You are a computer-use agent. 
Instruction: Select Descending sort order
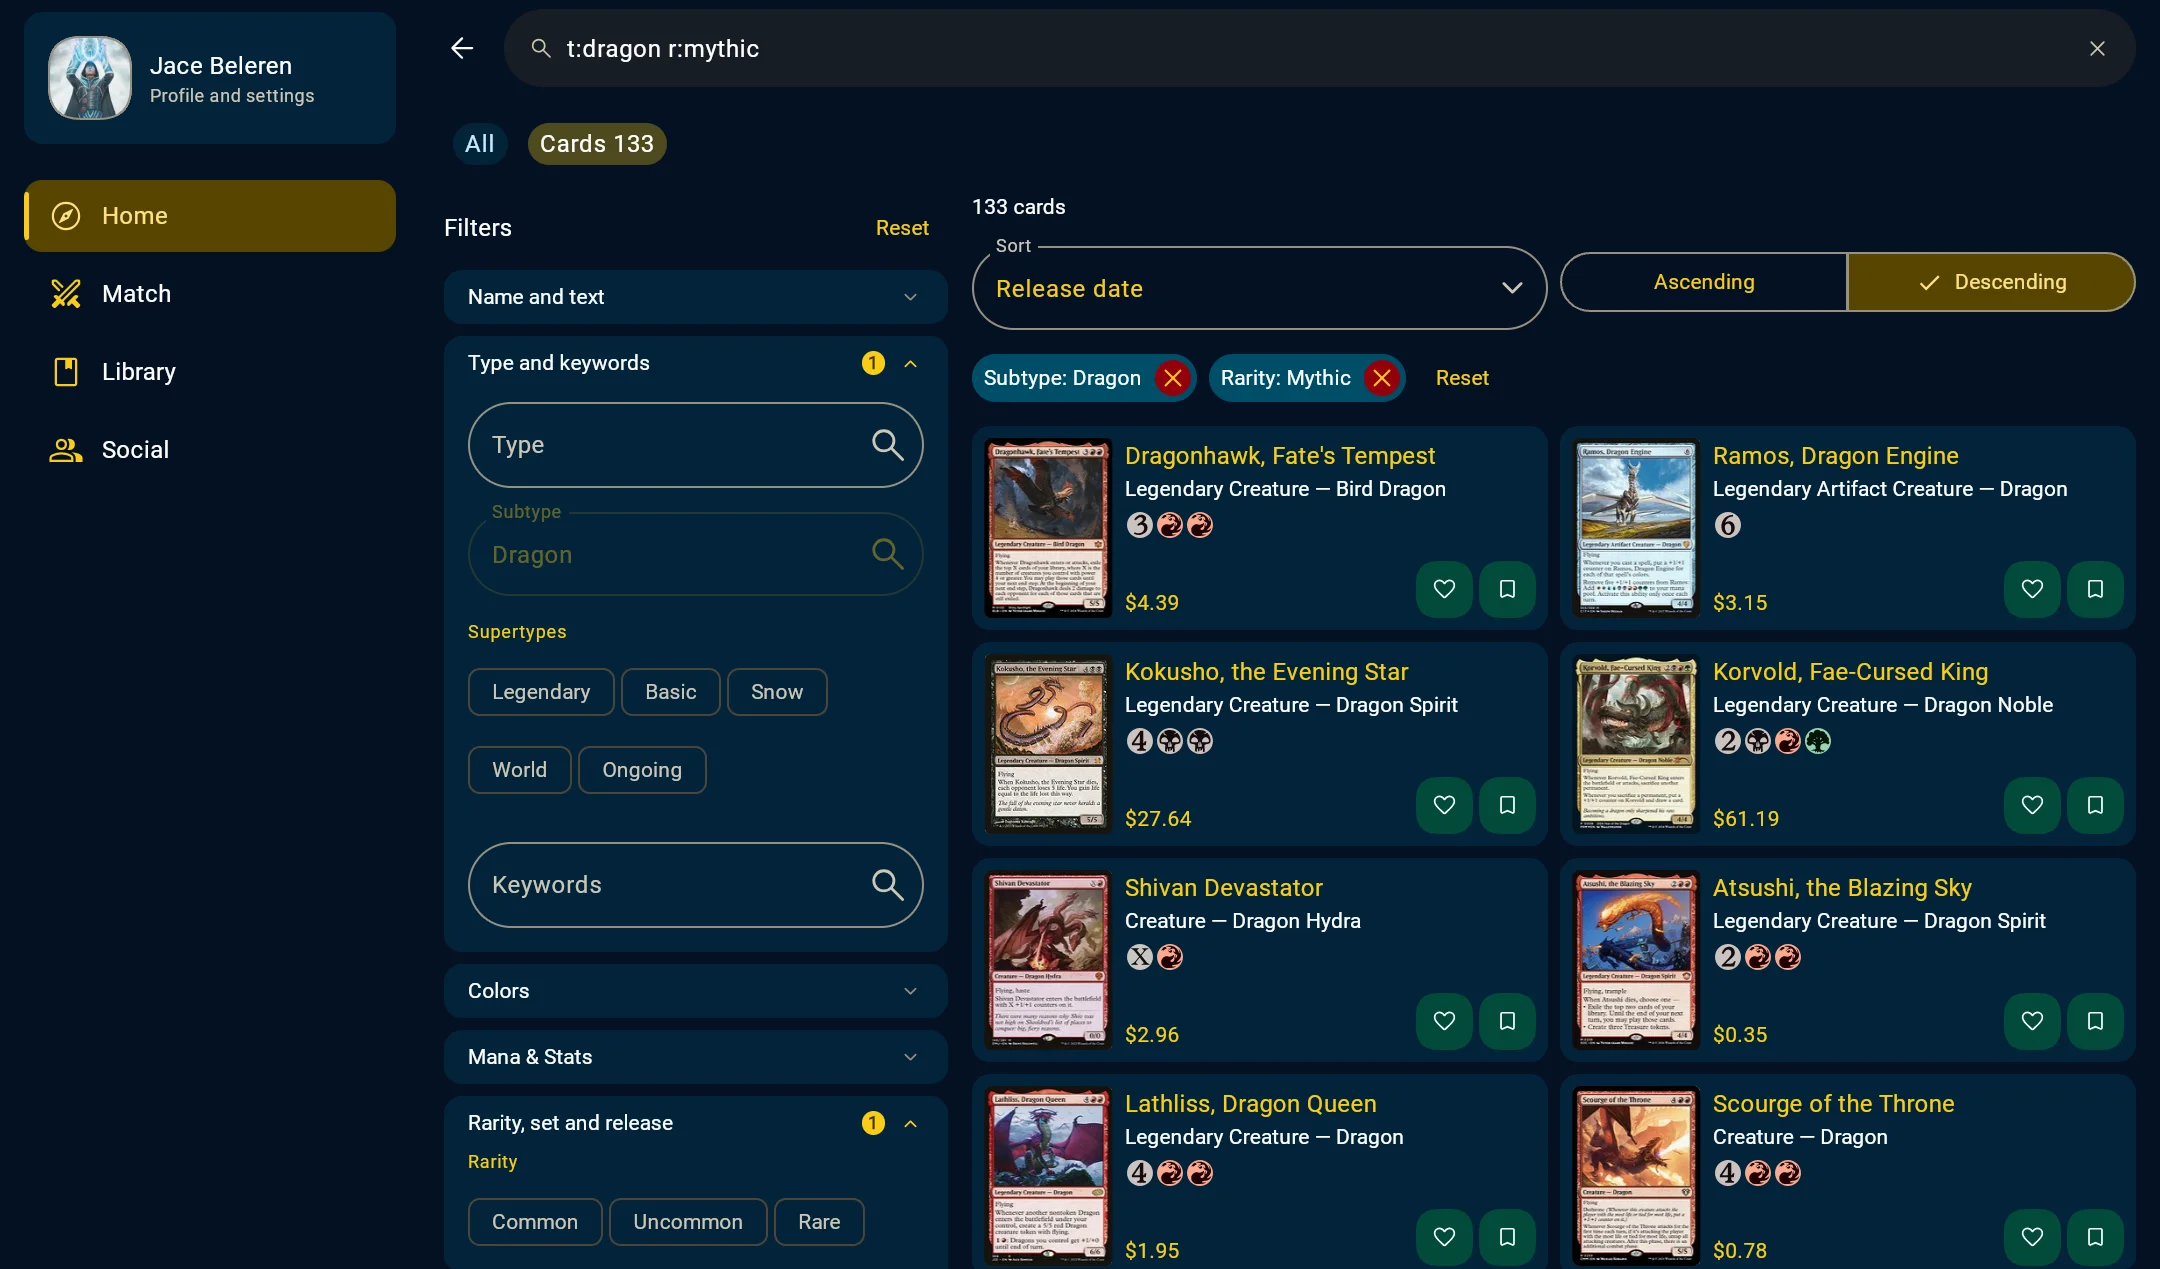1991,282
